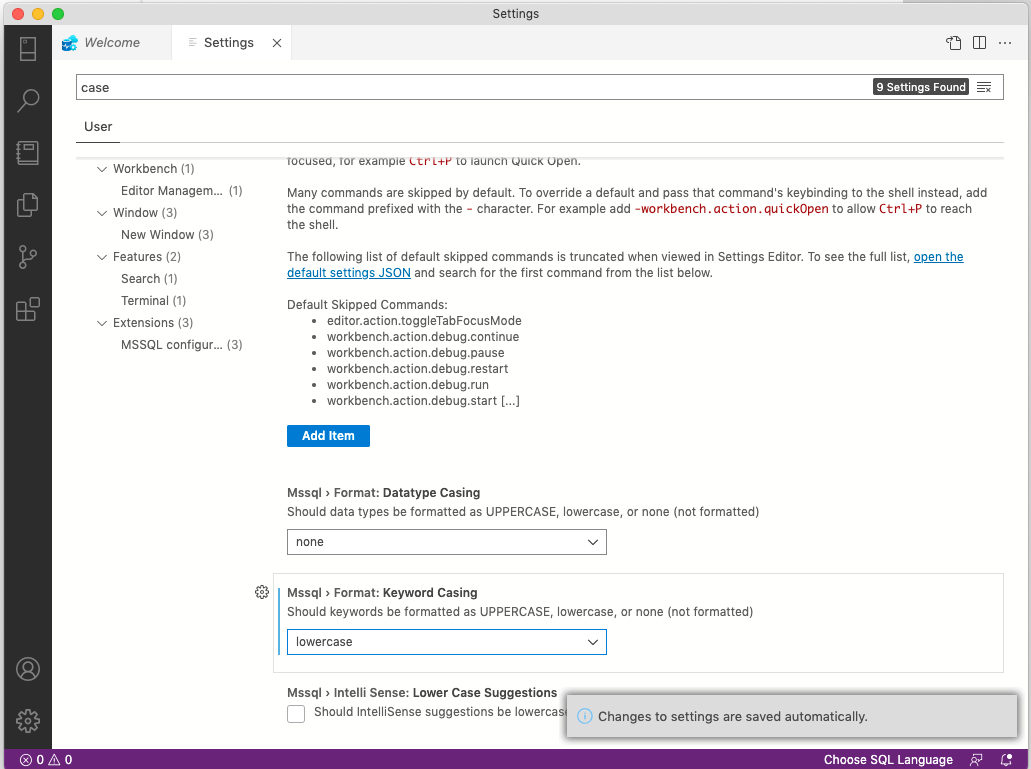Screen dimensions: 1031x769
Task: Click workbench.action.debug.restart list entry
Action: click(418, 369)
